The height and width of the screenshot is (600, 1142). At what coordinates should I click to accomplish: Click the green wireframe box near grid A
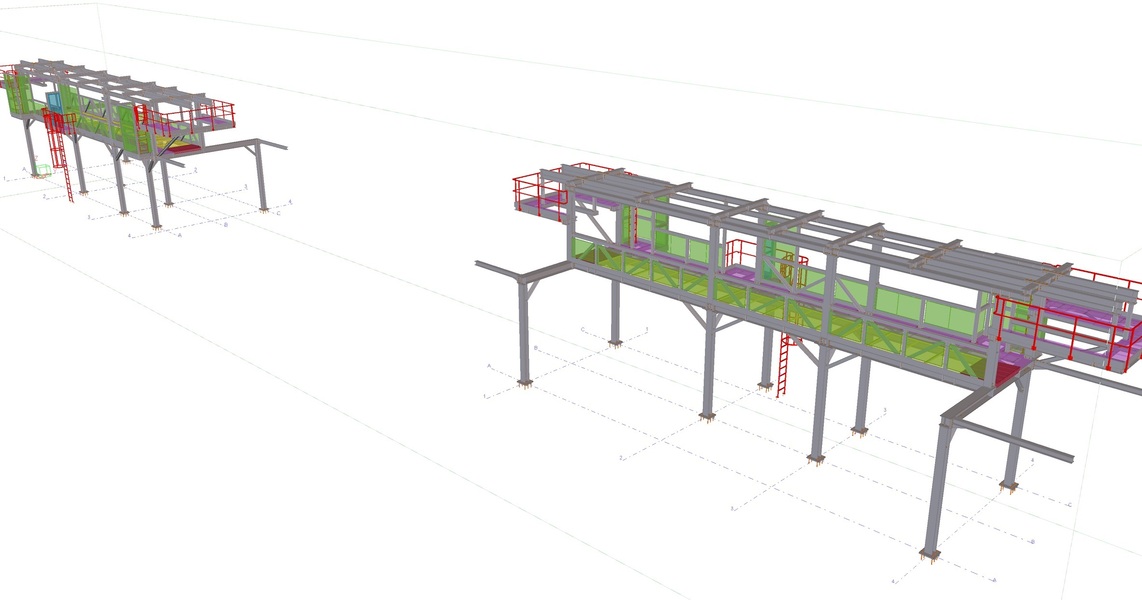41,170
